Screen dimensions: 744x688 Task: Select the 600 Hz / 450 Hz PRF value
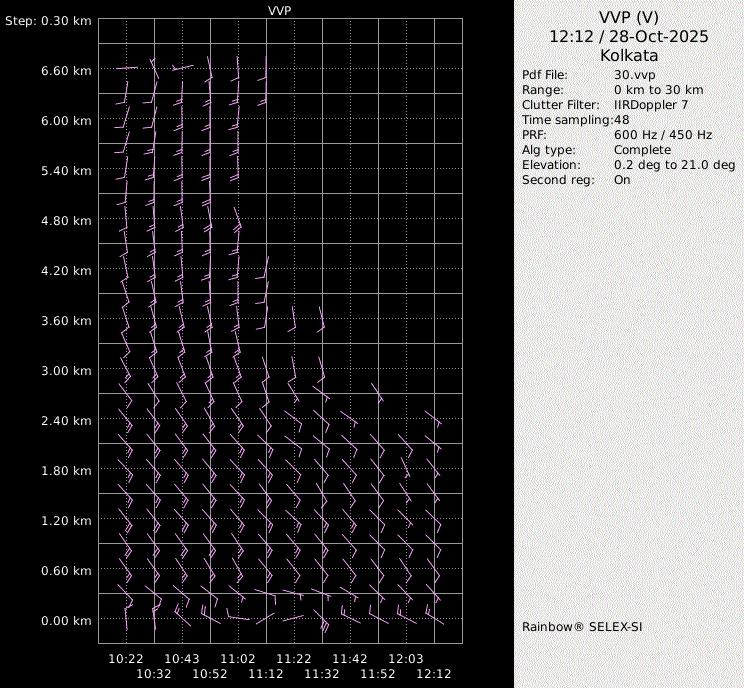pos(662,135)
